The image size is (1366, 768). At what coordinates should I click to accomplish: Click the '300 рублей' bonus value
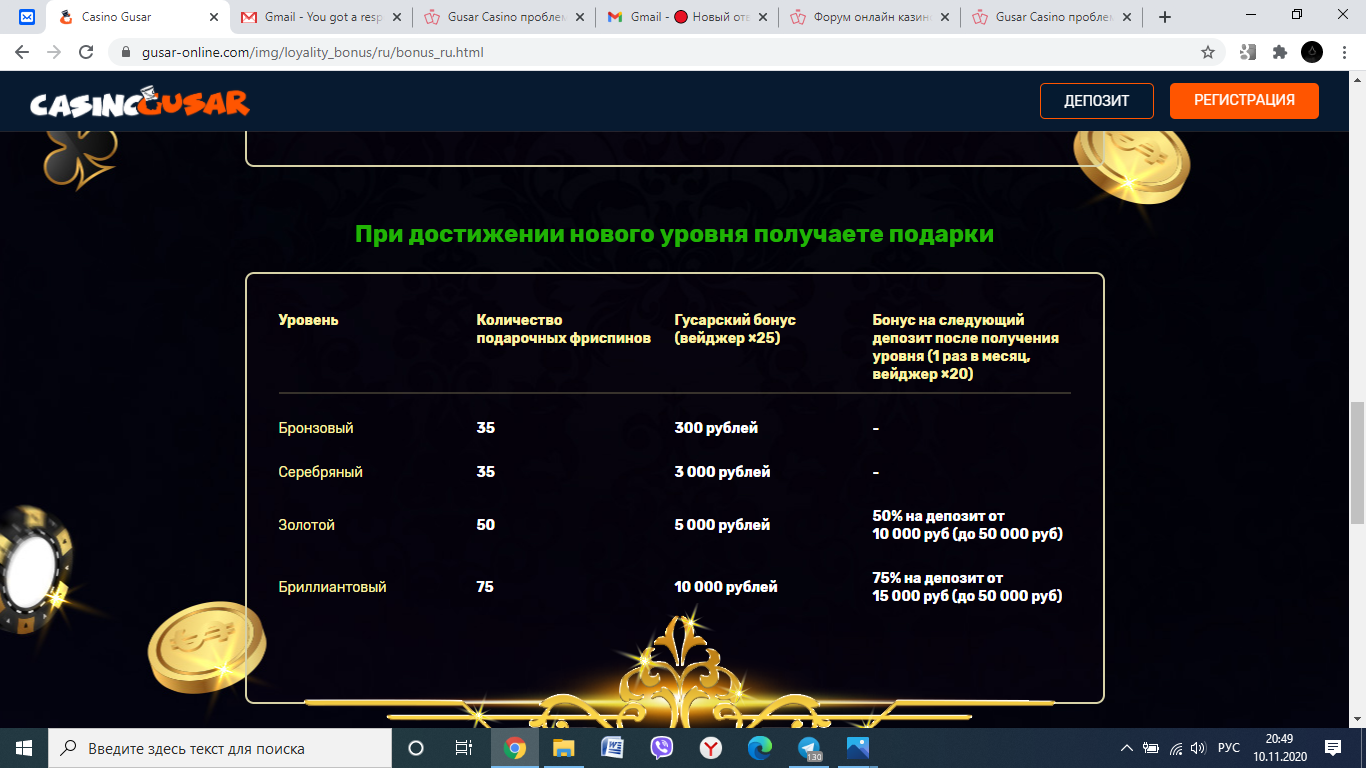[716, 428]
